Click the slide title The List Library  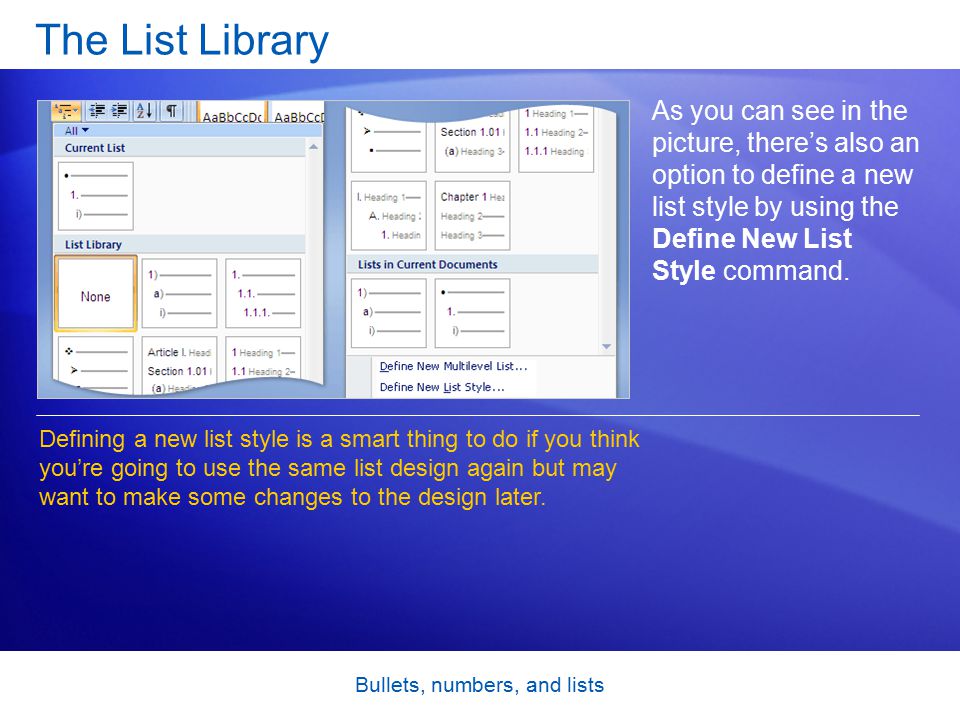click(x=182, y=40)
